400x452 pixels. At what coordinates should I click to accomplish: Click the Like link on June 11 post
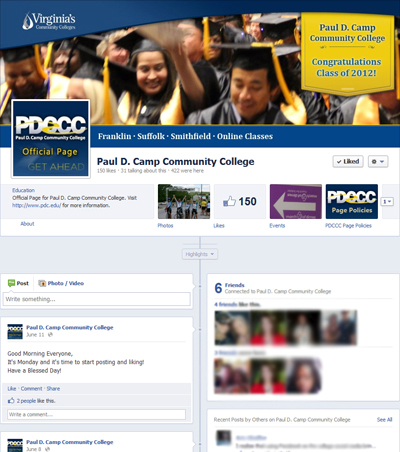point(12,389)
